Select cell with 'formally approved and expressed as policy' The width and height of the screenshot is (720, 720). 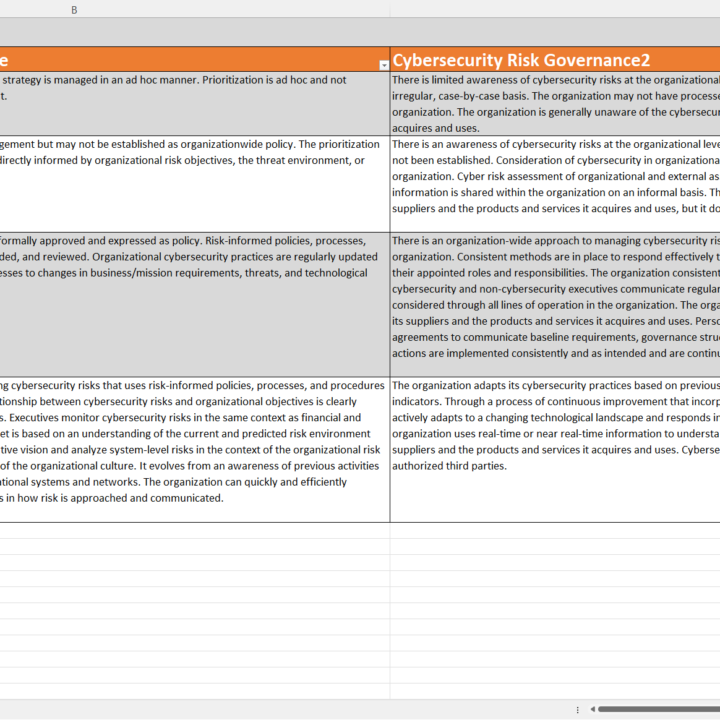[195, 305]
